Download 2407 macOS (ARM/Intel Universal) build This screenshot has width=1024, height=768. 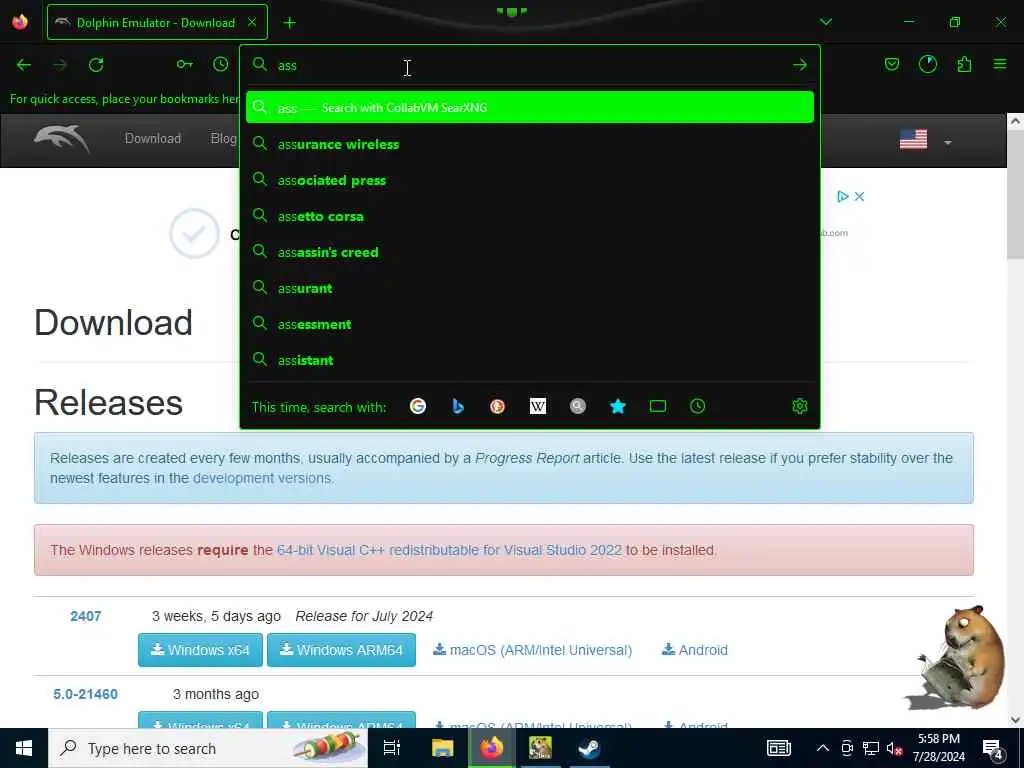click(x=533, y=650)
